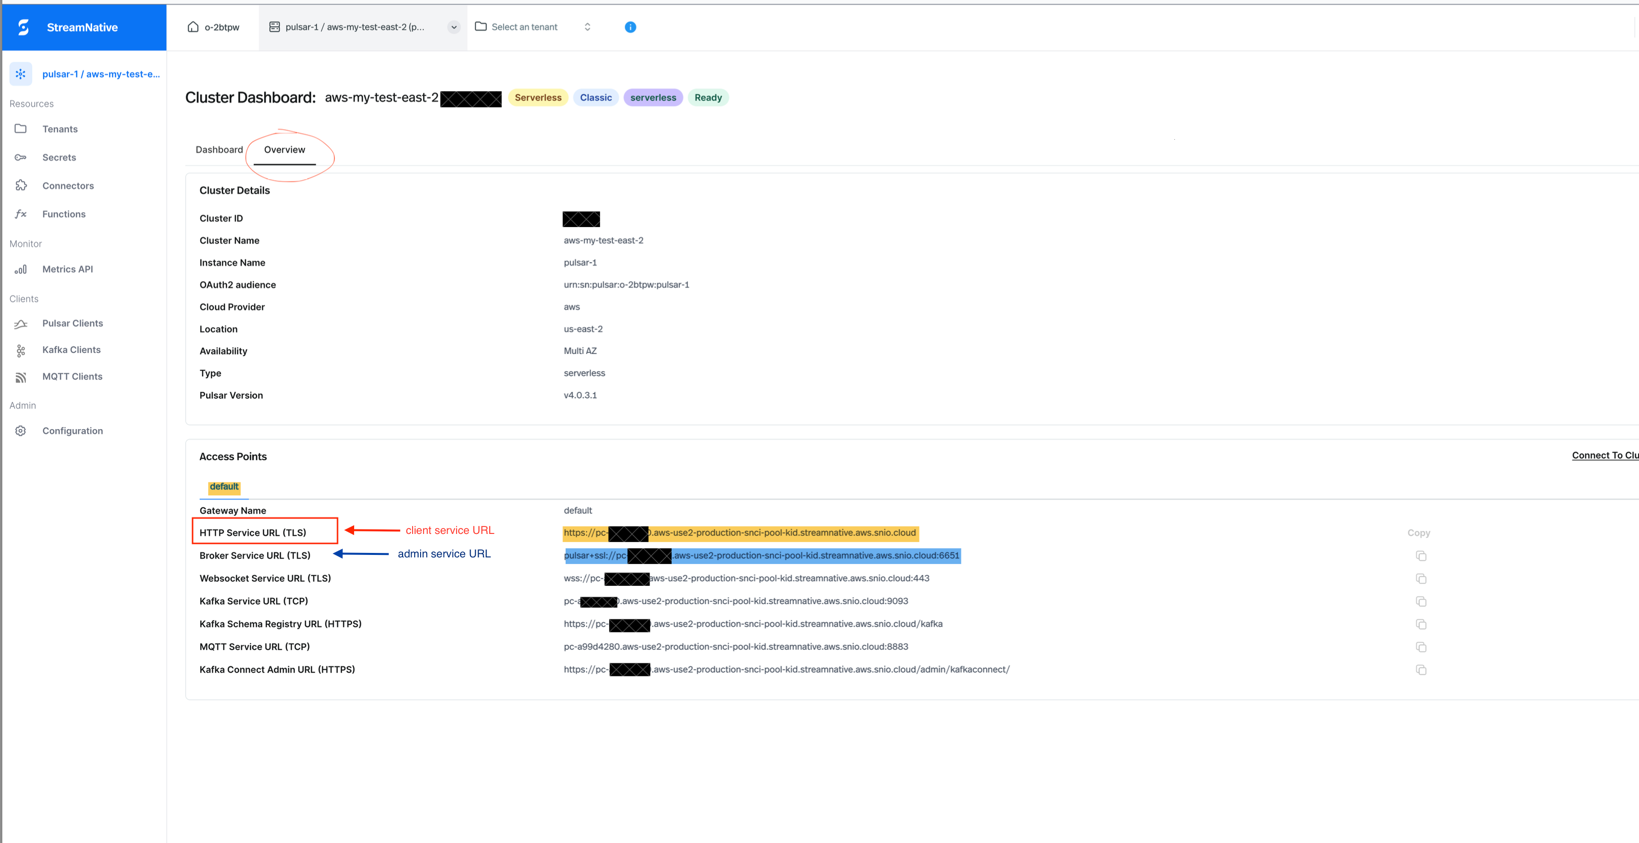Click the Classic badge
Screen dimensions: 1639x843
point(596,98)
